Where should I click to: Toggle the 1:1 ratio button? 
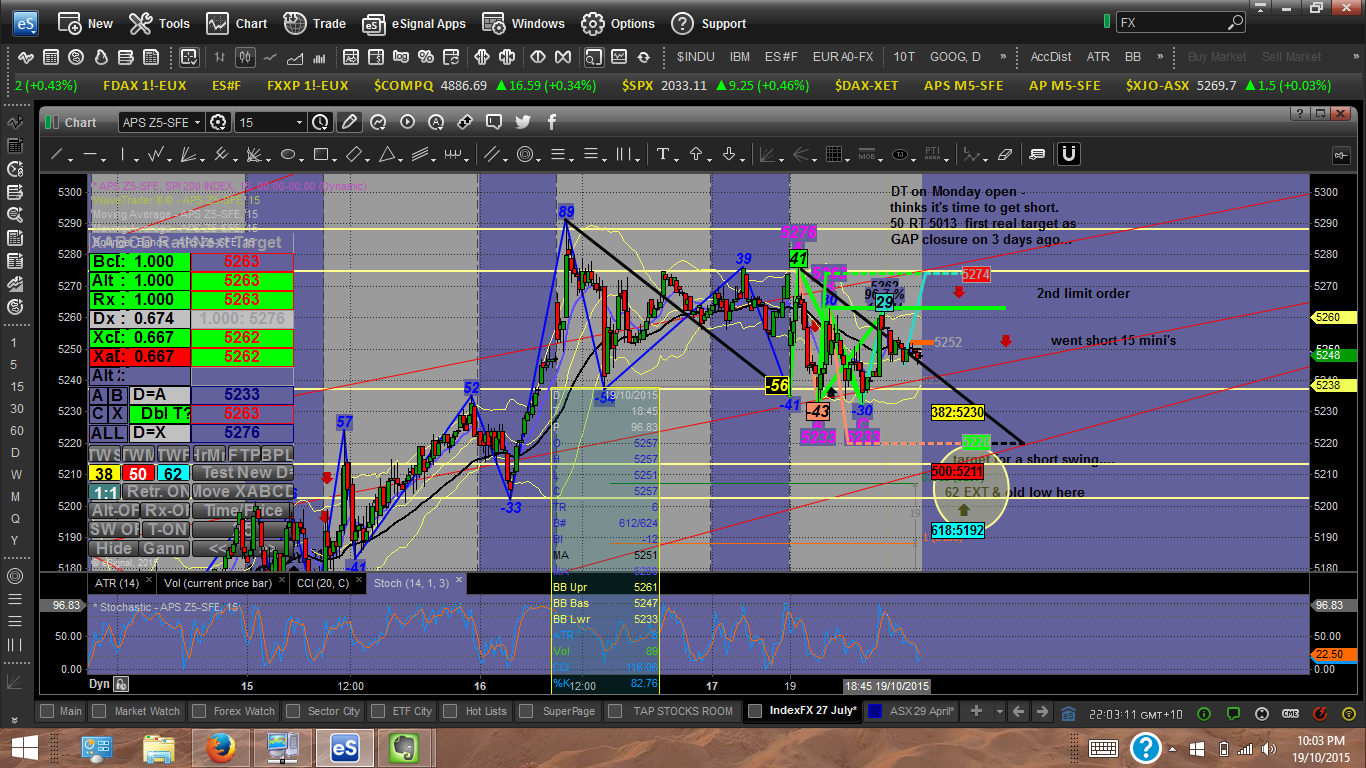105,491
